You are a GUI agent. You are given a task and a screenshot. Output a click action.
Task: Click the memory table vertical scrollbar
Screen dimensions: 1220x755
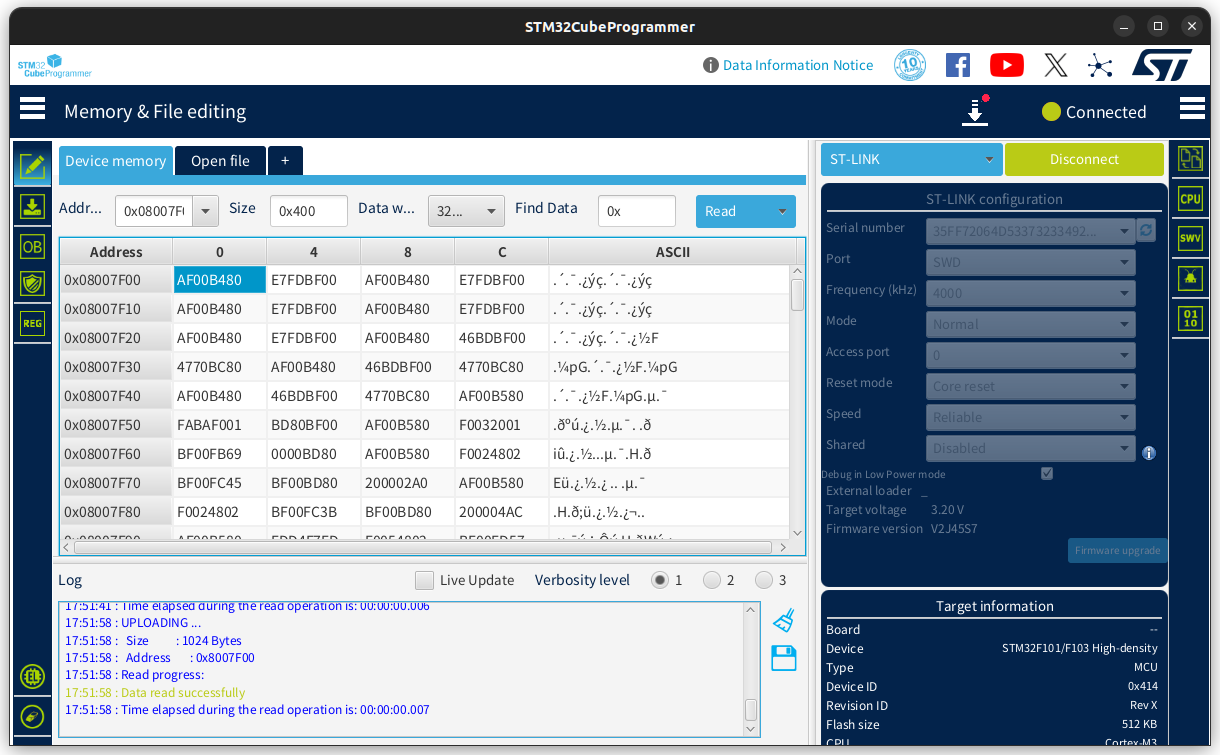tap(797, 296)
